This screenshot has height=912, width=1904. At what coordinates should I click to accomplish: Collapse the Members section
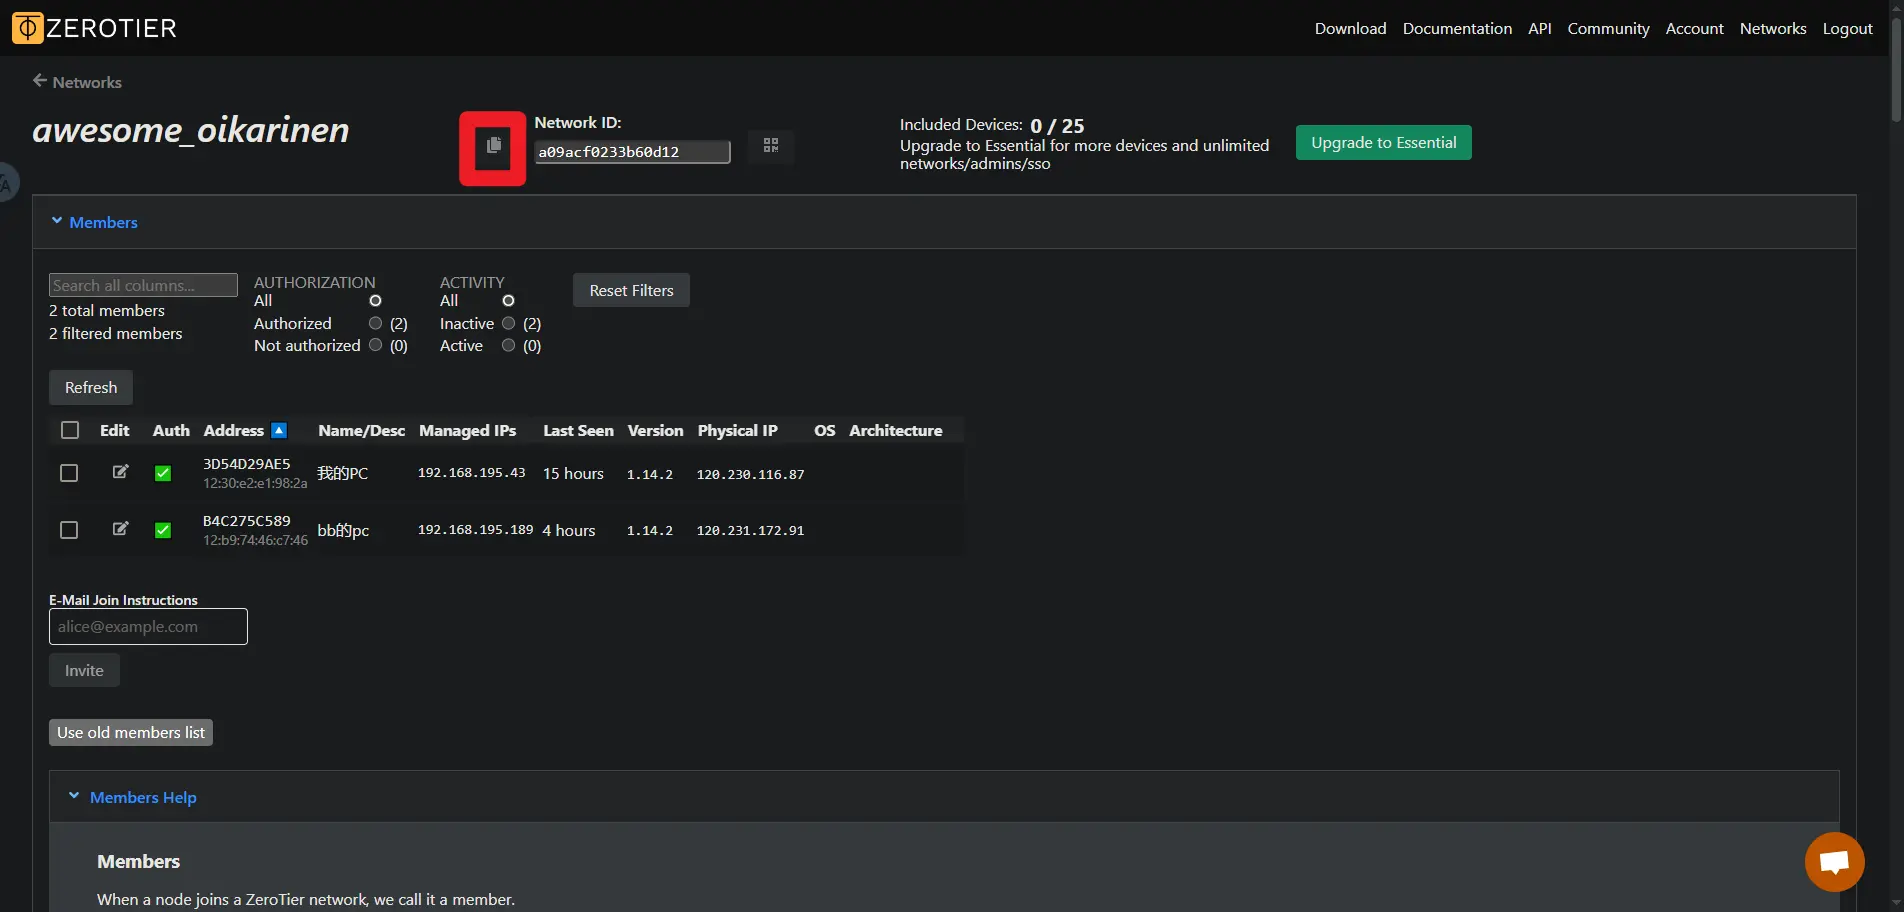coord(57,221)
